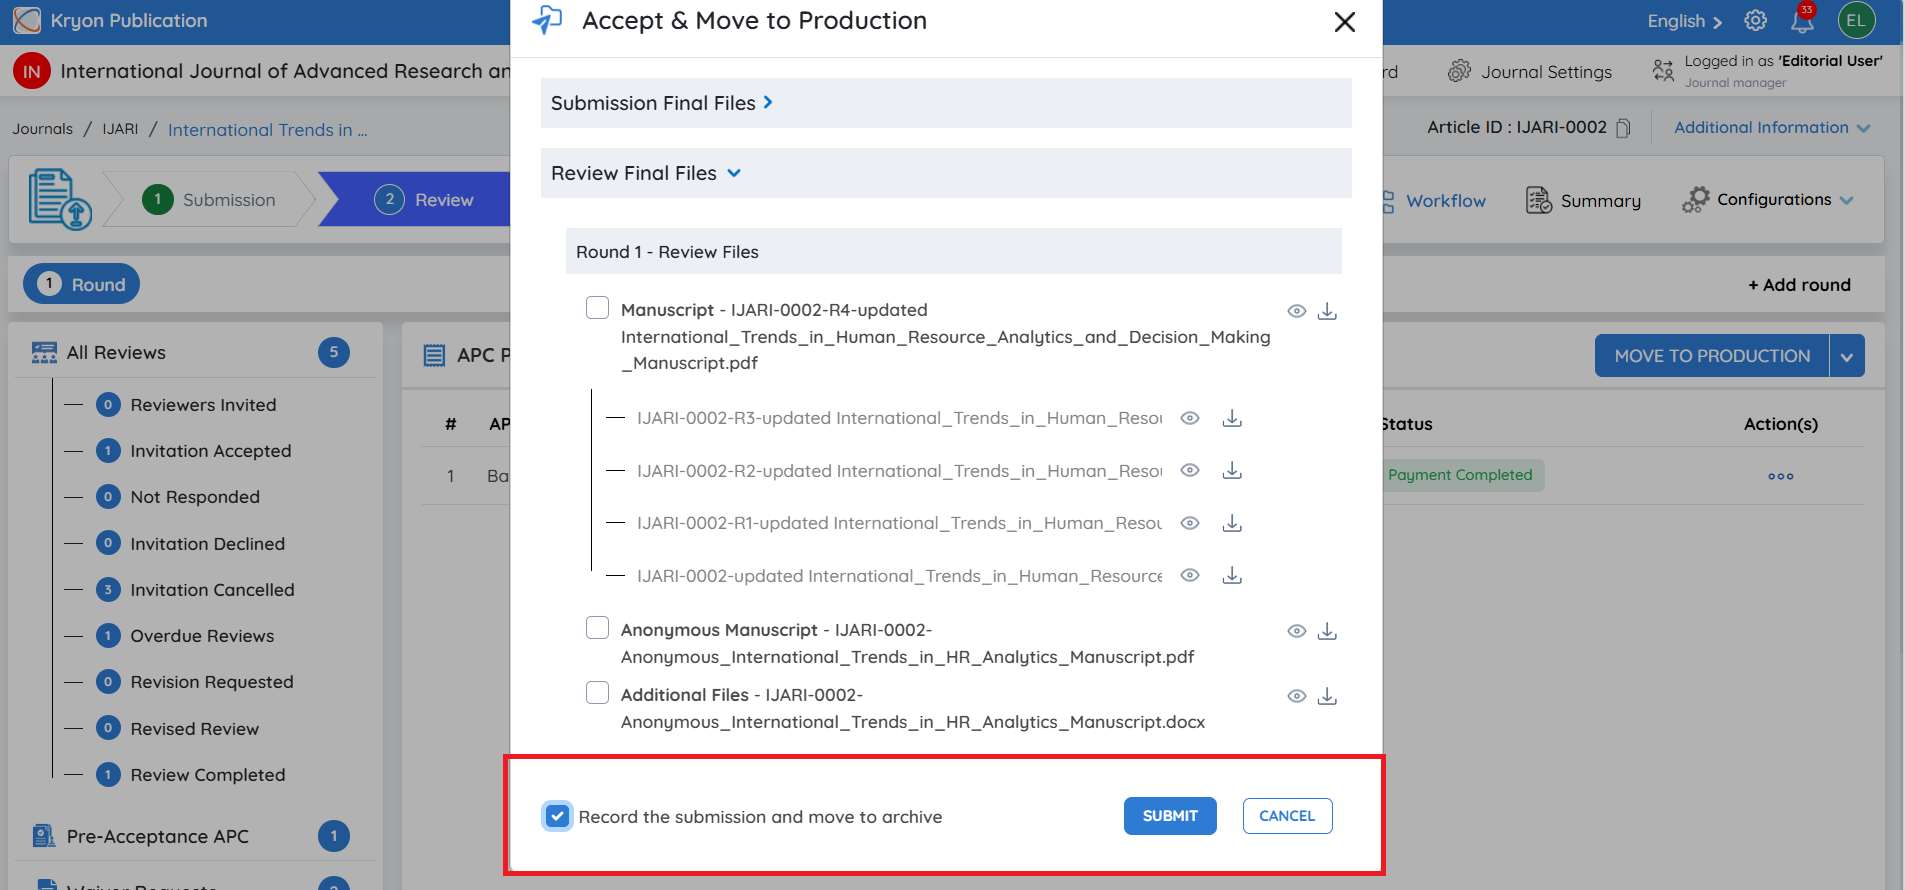Expand Submission Final Files section

point(946,103)
